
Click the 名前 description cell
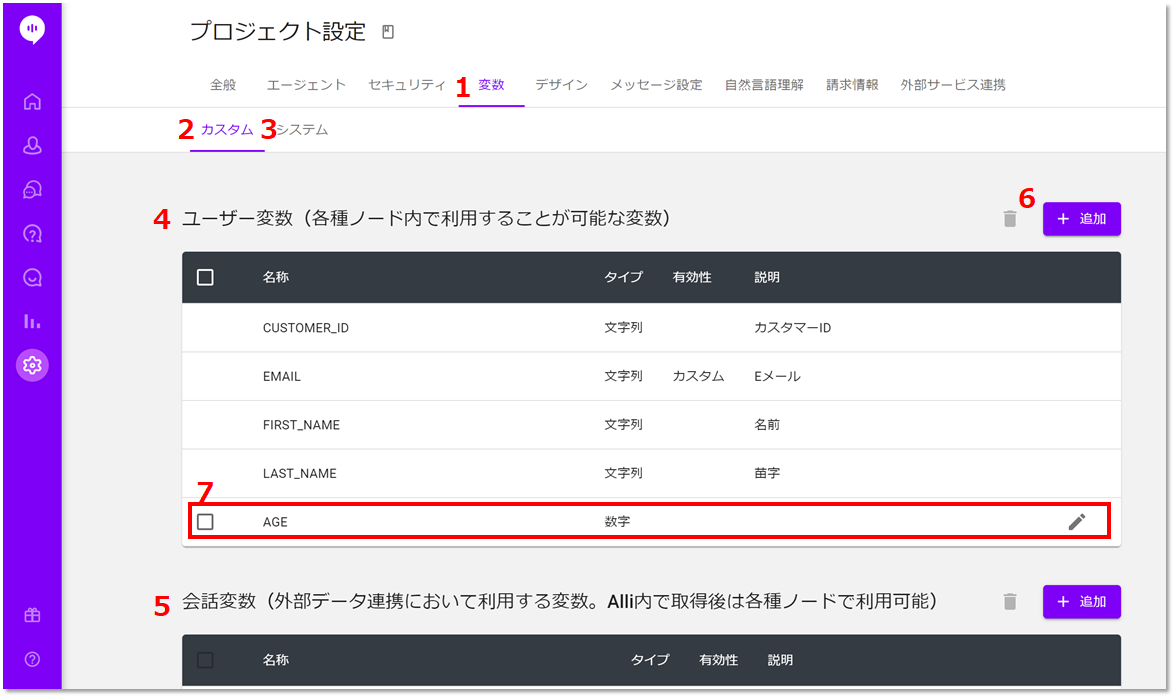click(x=767, y=425)
